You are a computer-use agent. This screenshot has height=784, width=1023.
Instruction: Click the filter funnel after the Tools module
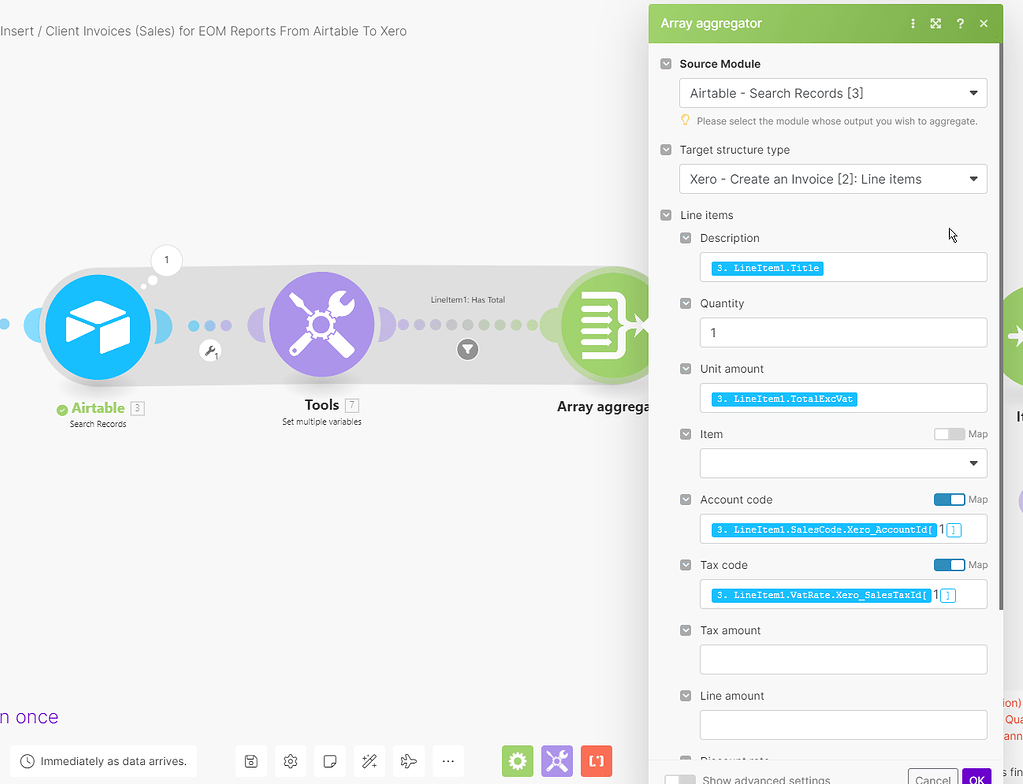click(467, 349)
